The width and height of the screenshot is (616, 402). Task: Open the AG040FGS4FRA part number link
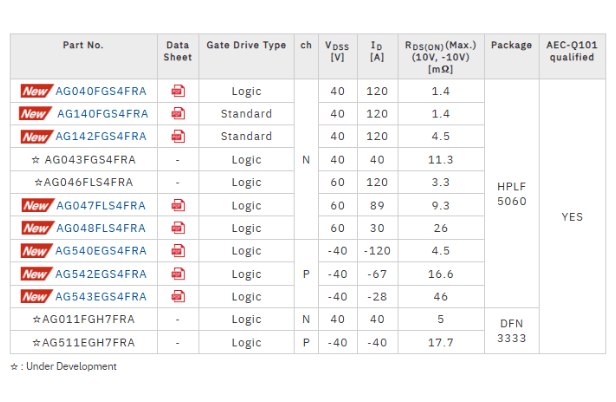(x=101, y=91)
